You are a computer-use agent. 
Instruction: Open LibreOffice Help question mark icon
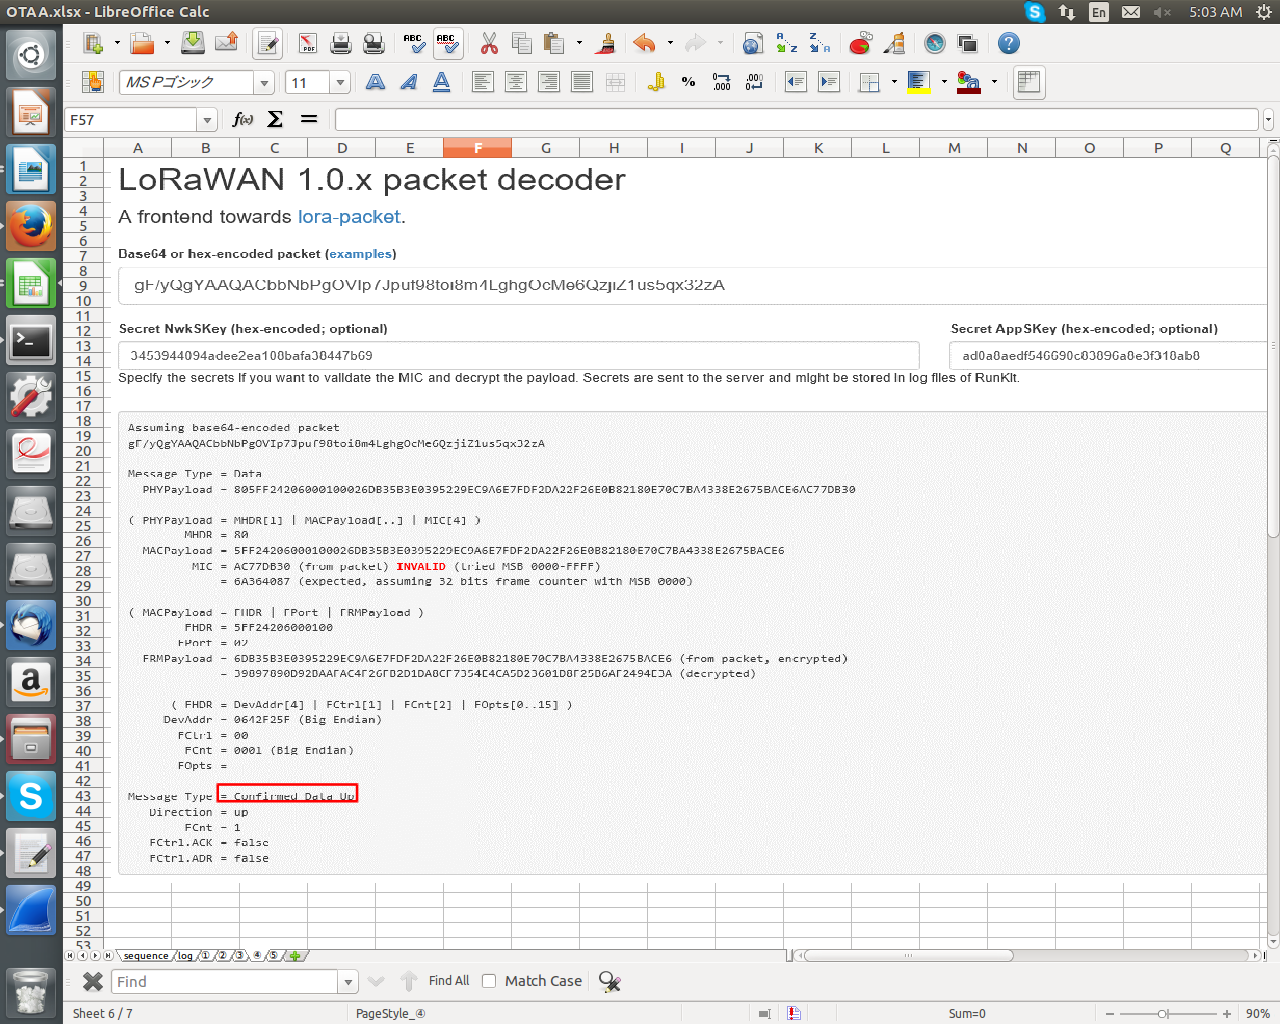pos(1009,43)
